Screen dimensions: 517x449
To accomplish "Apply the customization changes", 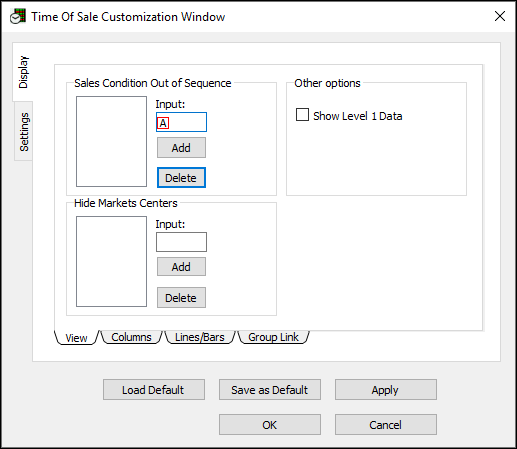I will [386, 389].
